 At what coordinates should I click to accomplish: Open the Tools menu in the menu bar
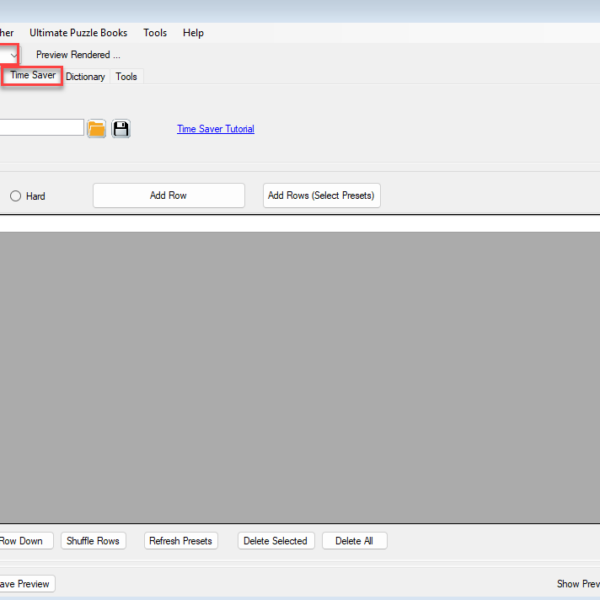[x=155, y=33]
